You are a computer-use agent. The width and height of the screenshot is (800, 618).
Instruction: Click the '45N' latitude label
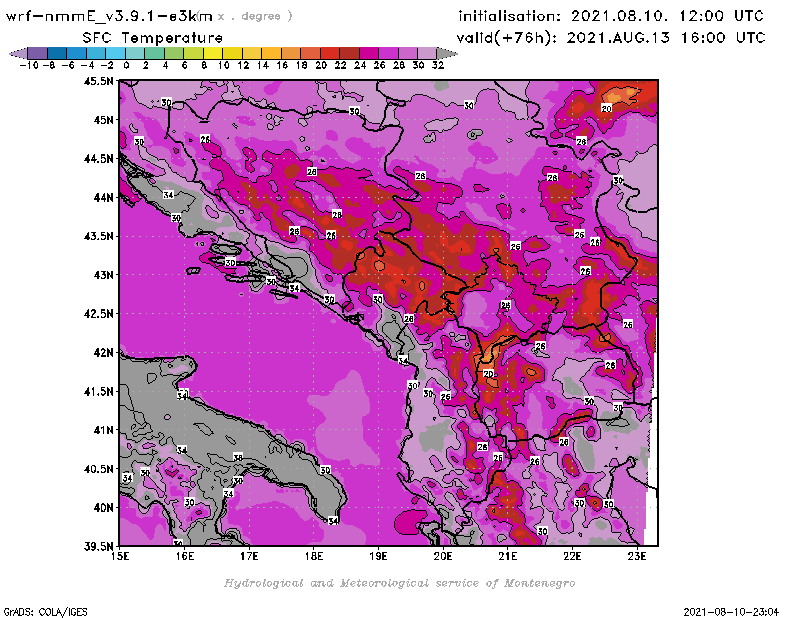coord(103,119)
